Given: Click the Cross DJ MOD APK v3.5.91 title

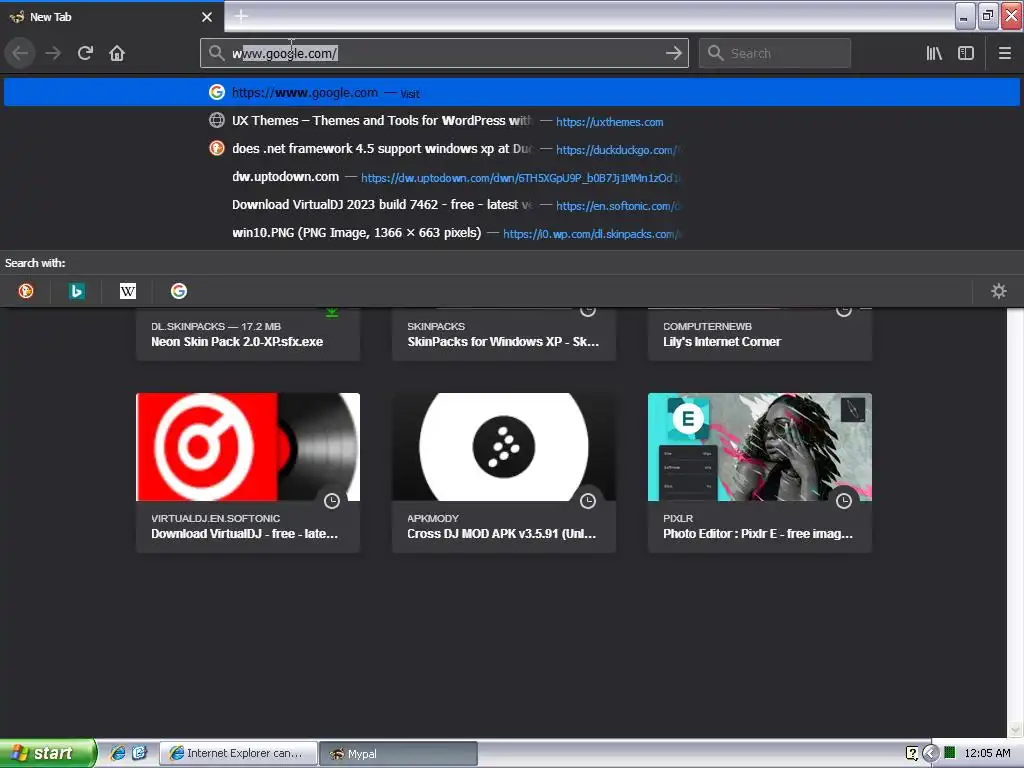Looking at the screenshot, I should click(502, 534).
